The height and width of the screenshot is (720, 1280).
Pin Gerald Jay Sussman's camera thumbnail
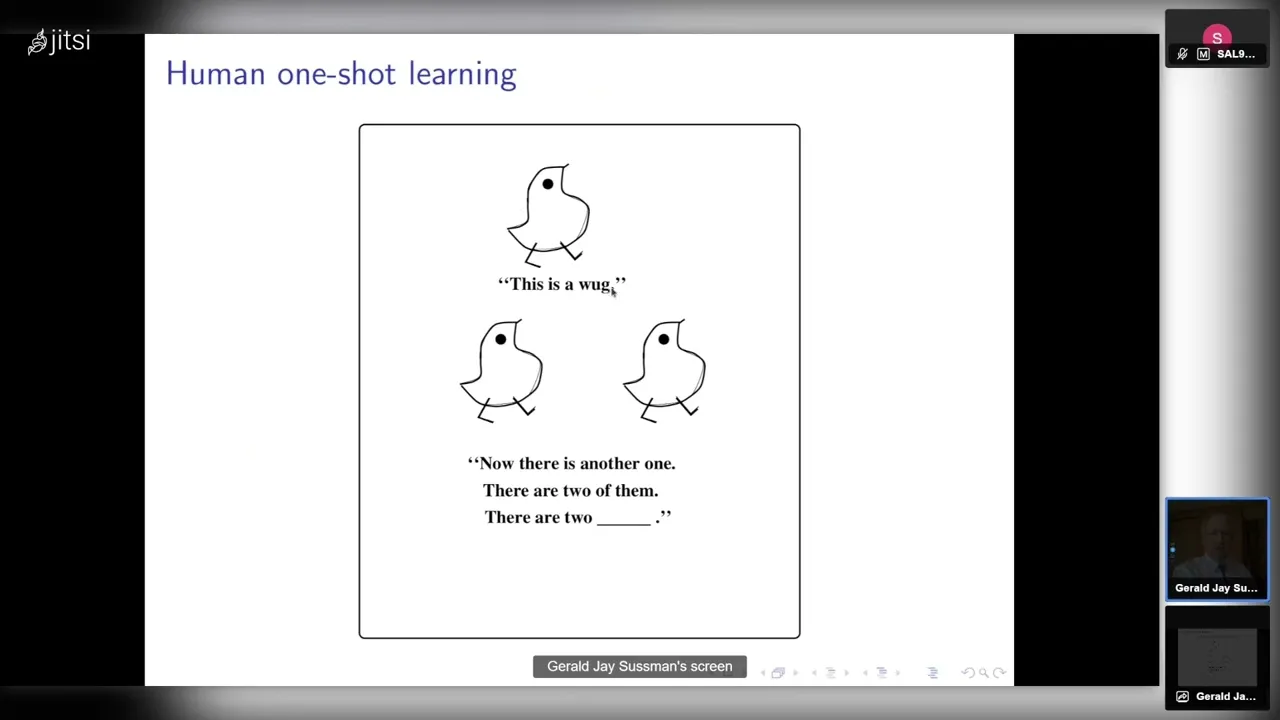pos(1217,549)
